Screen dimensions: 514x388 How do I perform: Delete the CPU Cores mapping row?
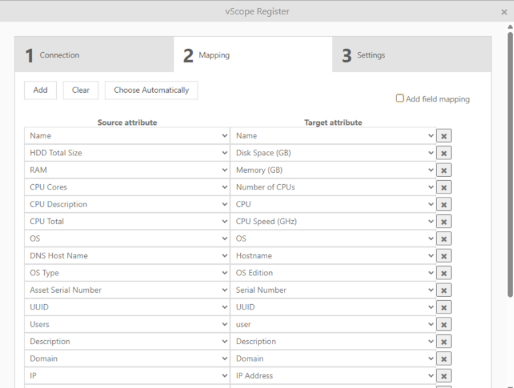444,187
